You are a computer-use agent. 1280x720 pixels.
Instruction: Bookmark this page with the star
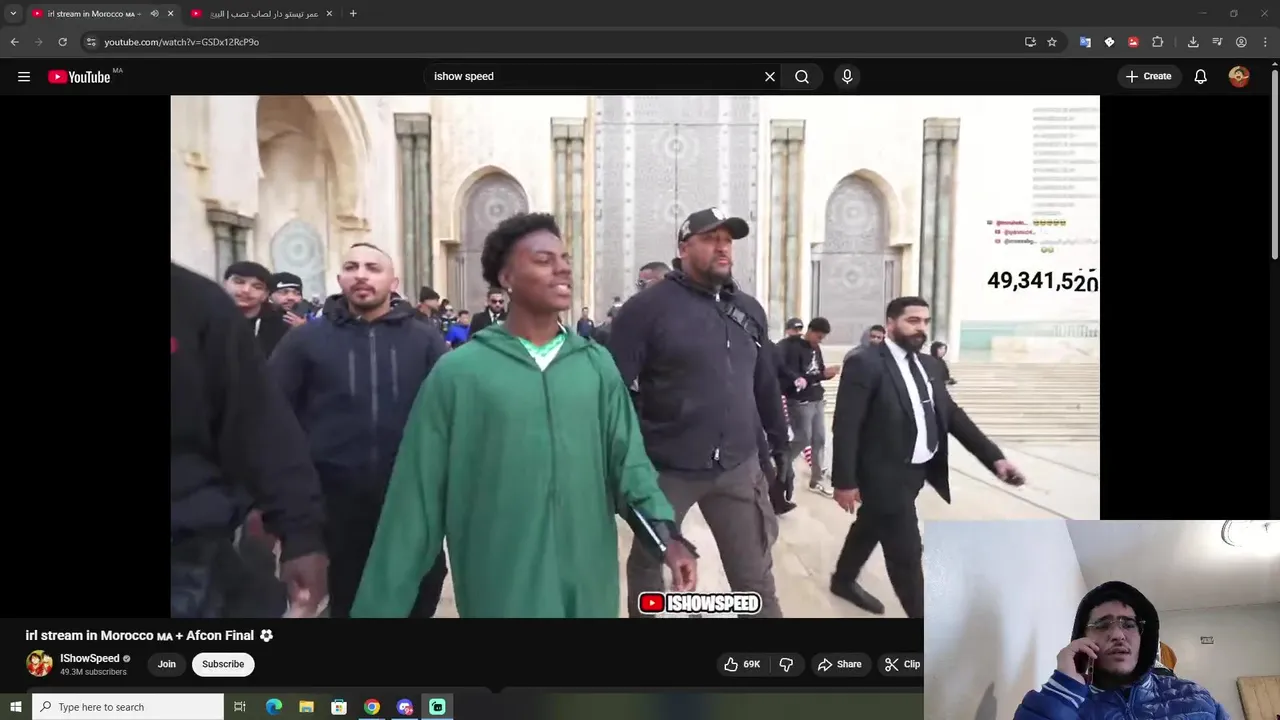click(1052, 42)
